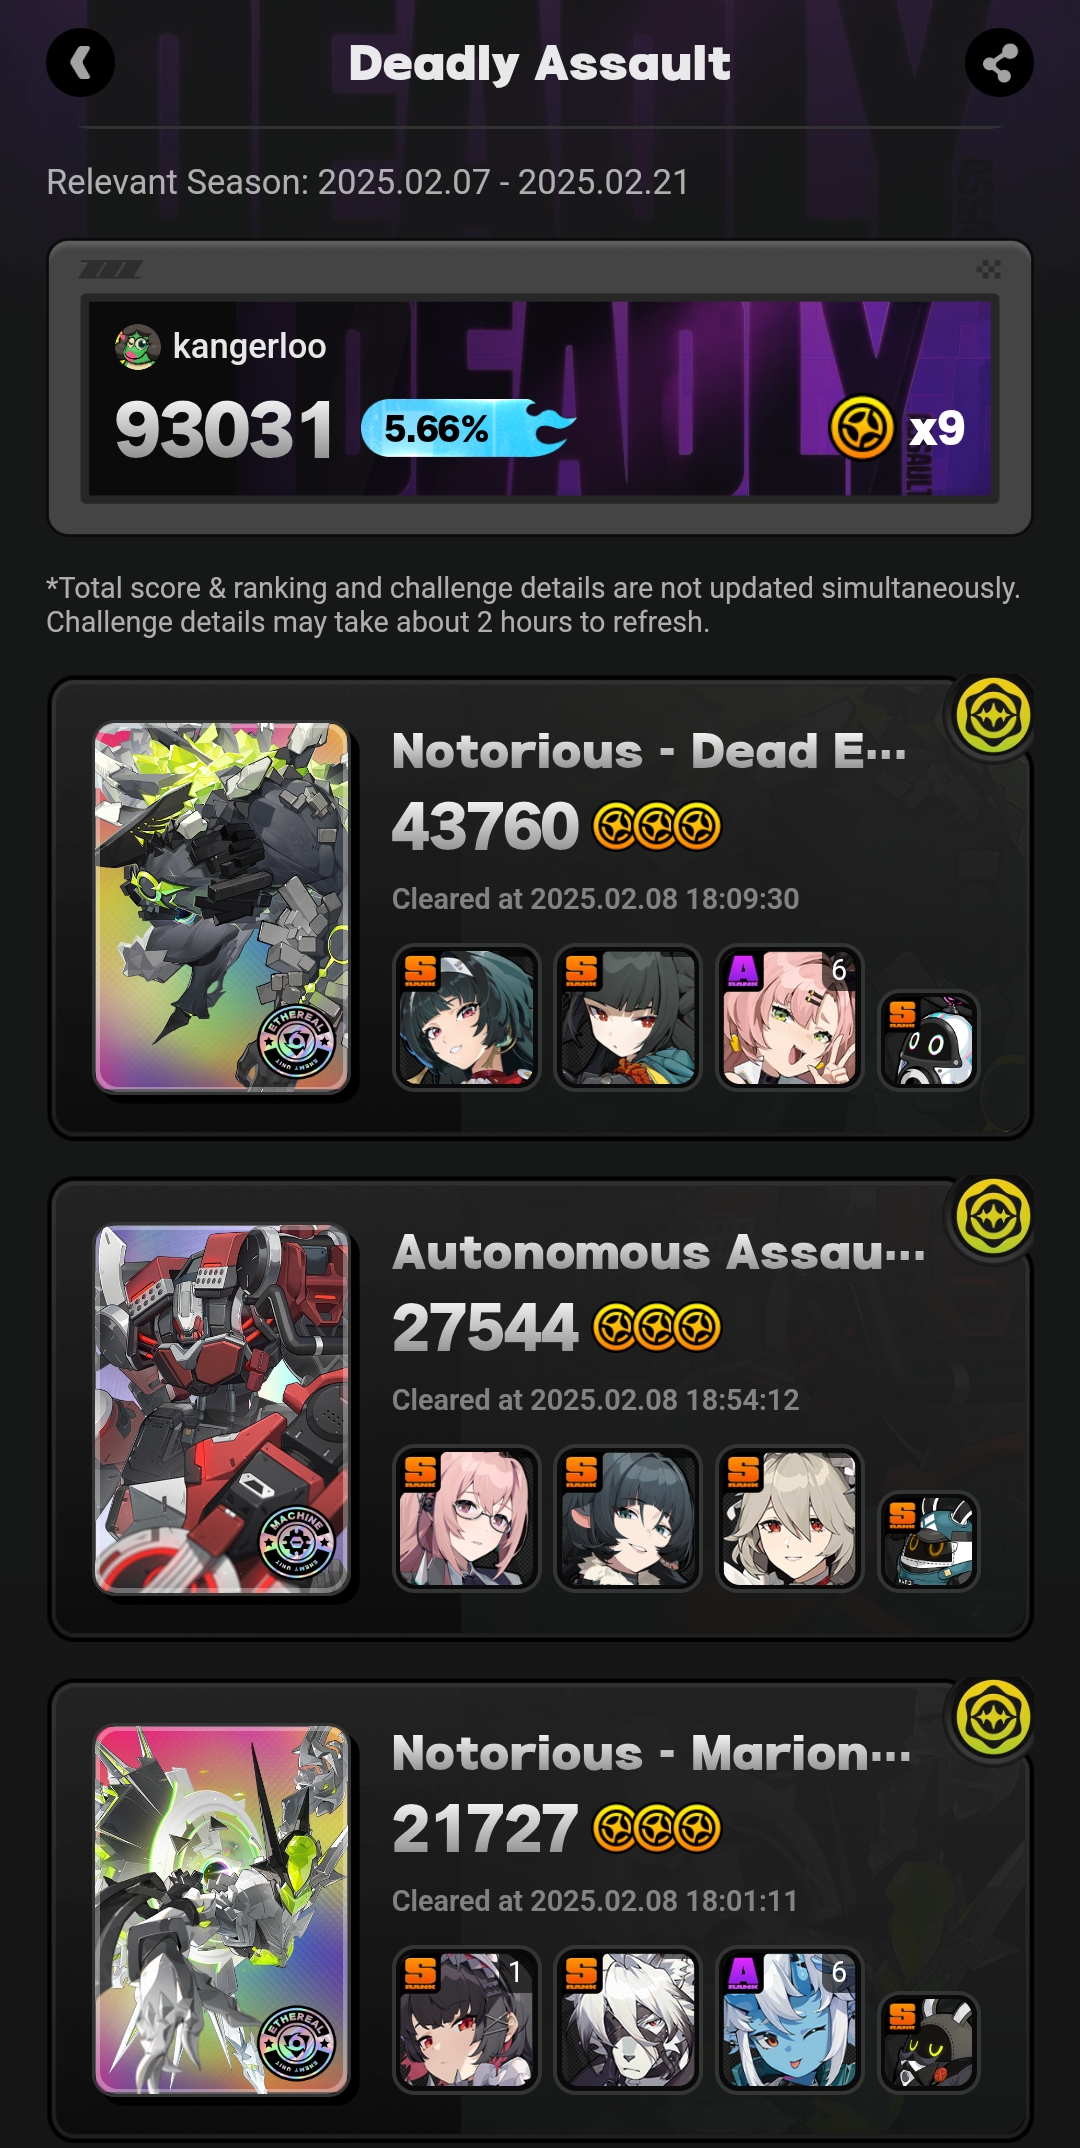Tap the 43760 score medals

click(x=657, y=827)
